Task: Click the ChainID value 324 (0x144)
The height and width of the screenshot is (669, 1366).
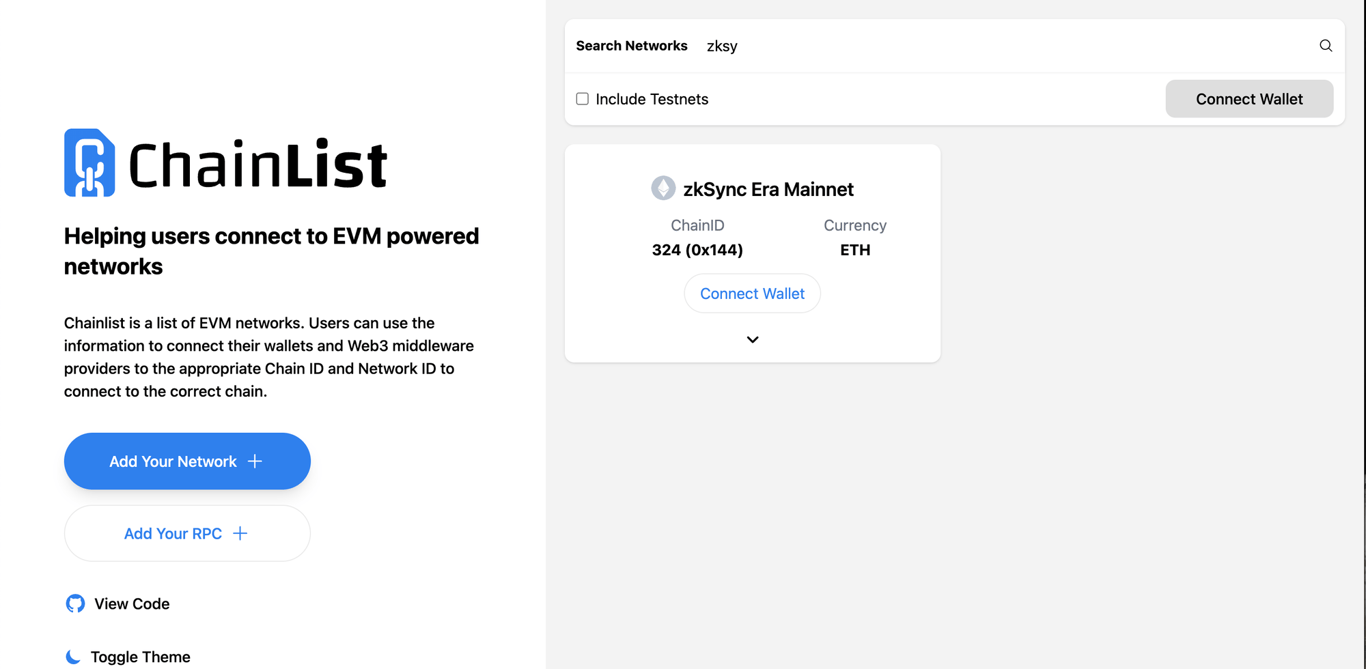Action: click(x=697, y=250)
